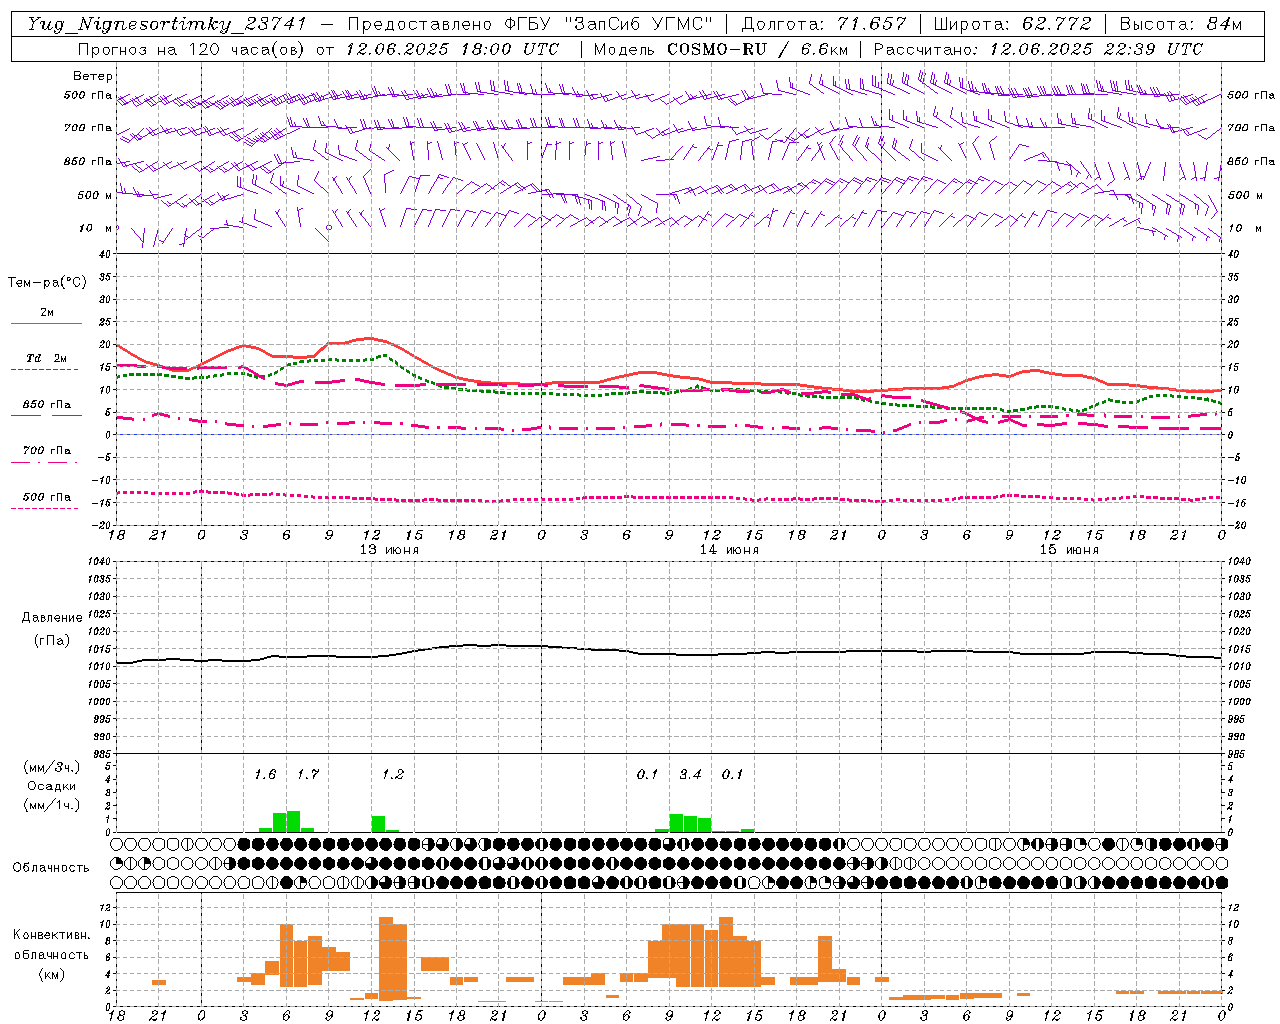Click the 'Облачность' cloud cover label
The height and width of the screenshot is (1024, 1280).
point(51,867)
